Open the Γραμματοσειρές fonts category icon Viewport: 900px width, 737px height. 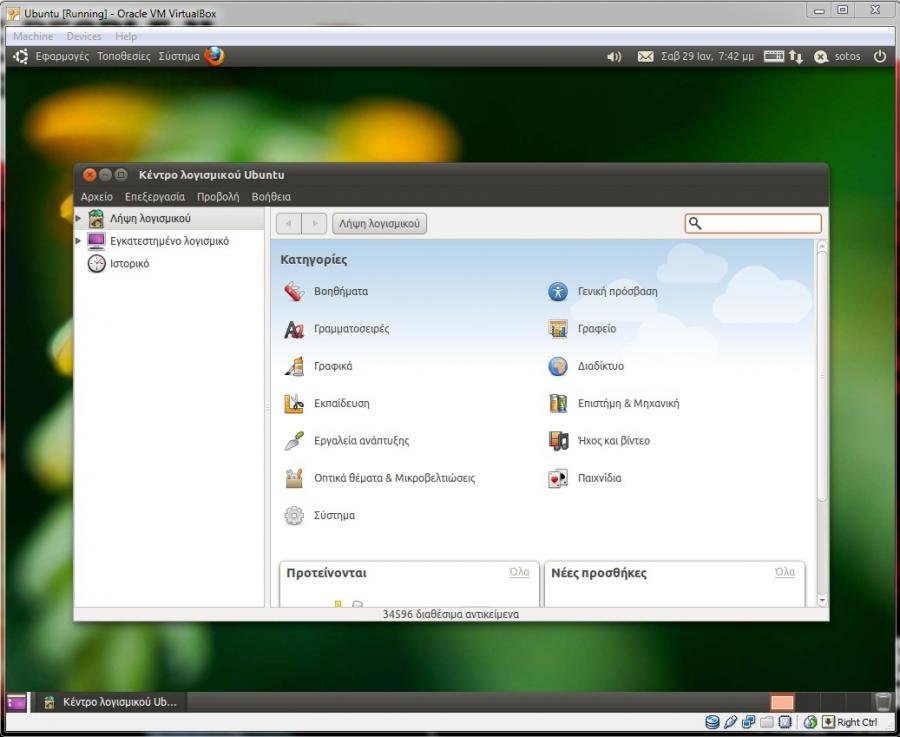tap(294, 329)
